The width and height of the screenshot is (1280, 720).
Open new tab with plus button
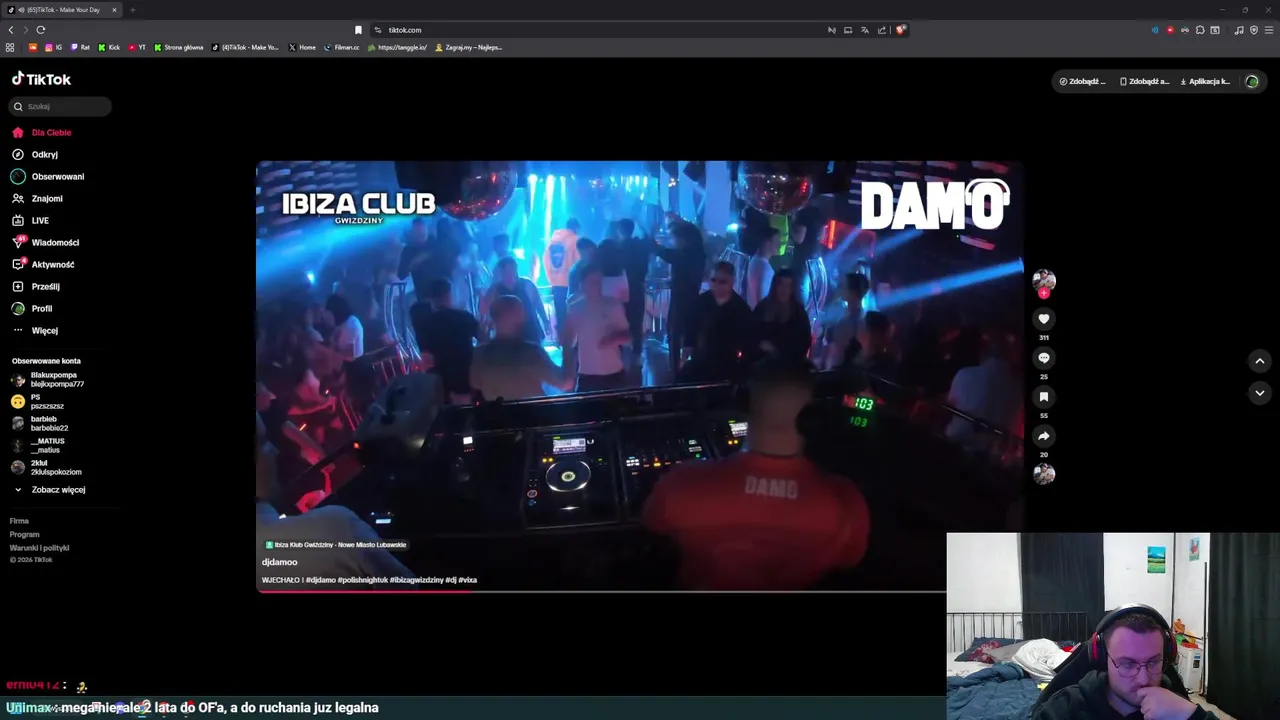point(132,10)
